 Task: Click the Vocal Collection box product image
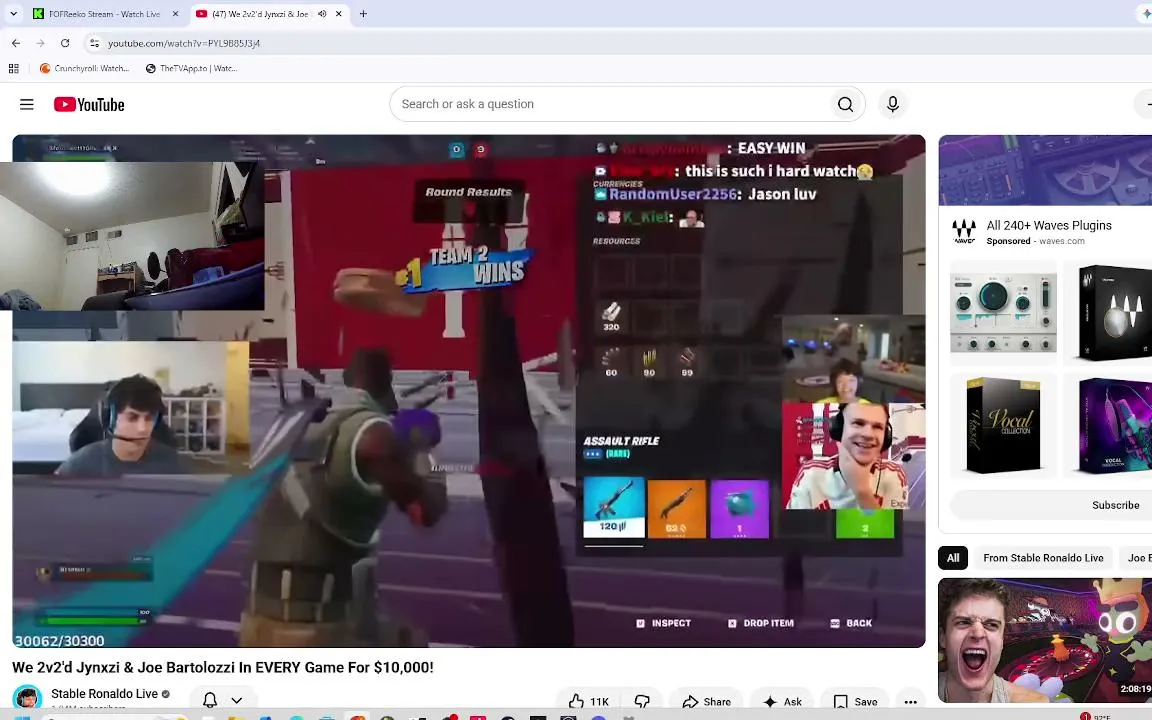[x=1003, y=425]
